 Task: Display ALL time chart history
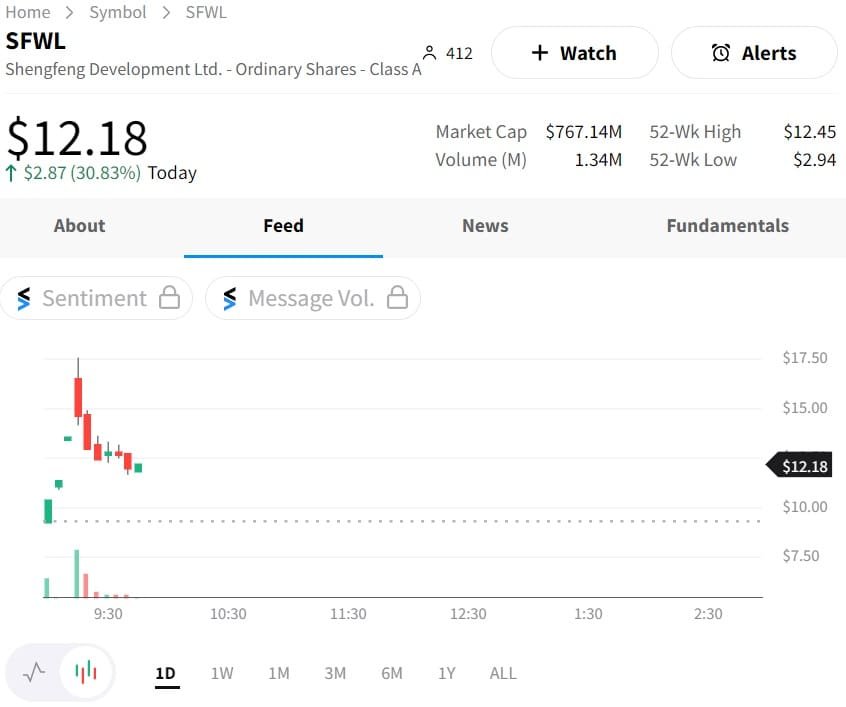[x=503, y=673]
